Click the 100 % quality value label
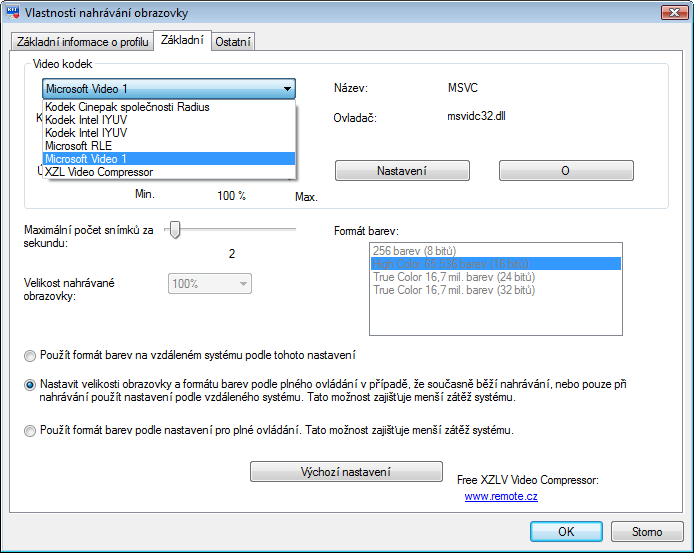The height and width of the screenshot is (553, 694). click(231, 196)
